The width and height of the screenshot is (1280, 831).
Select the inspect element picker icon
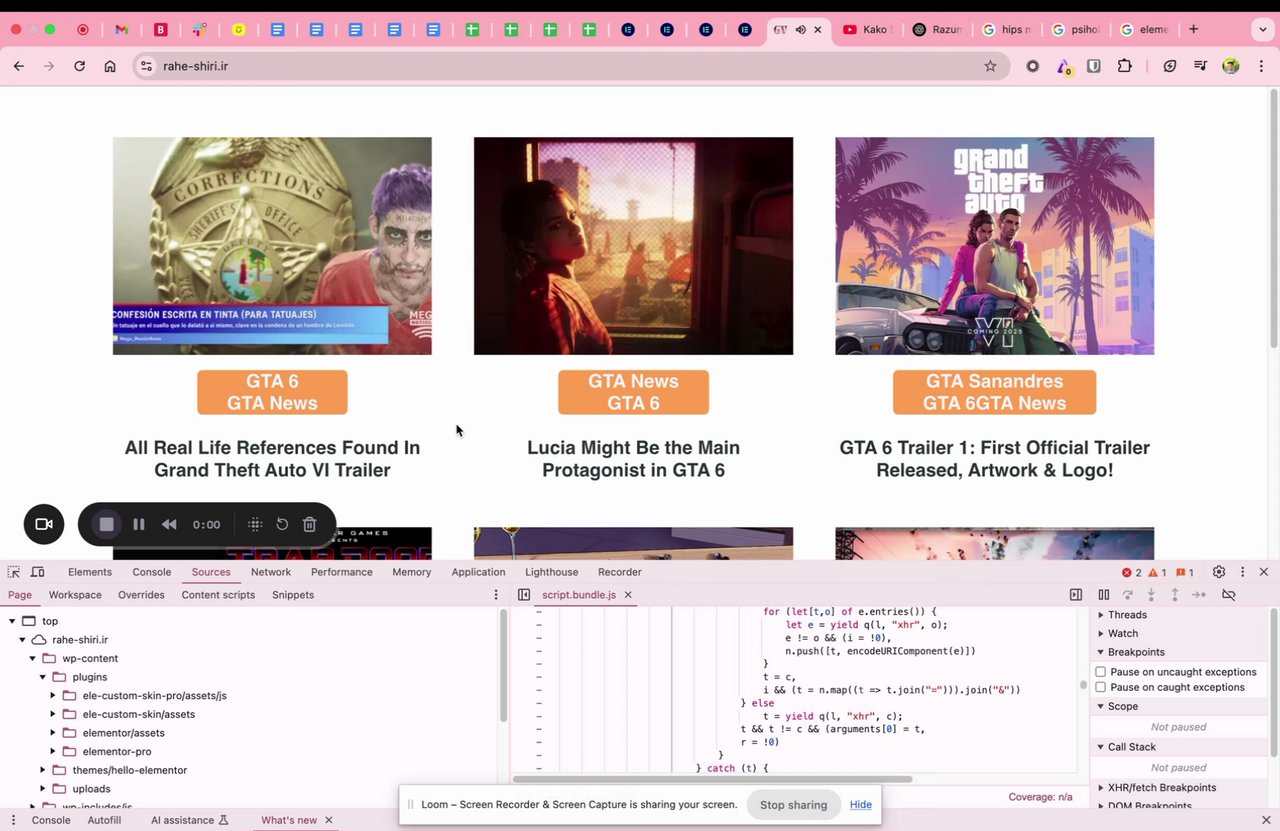pos(14,572)
